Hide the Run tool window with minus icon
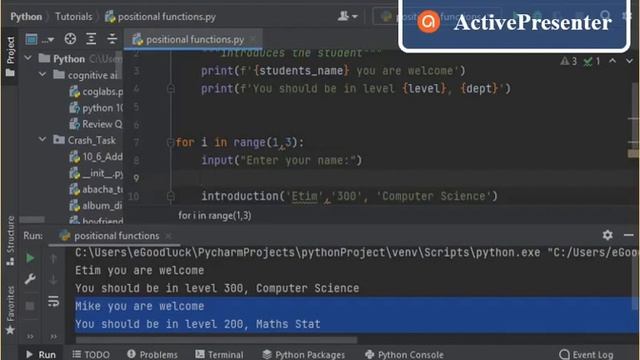Viewport: 640px width, 360px height. tap(629, 235)
